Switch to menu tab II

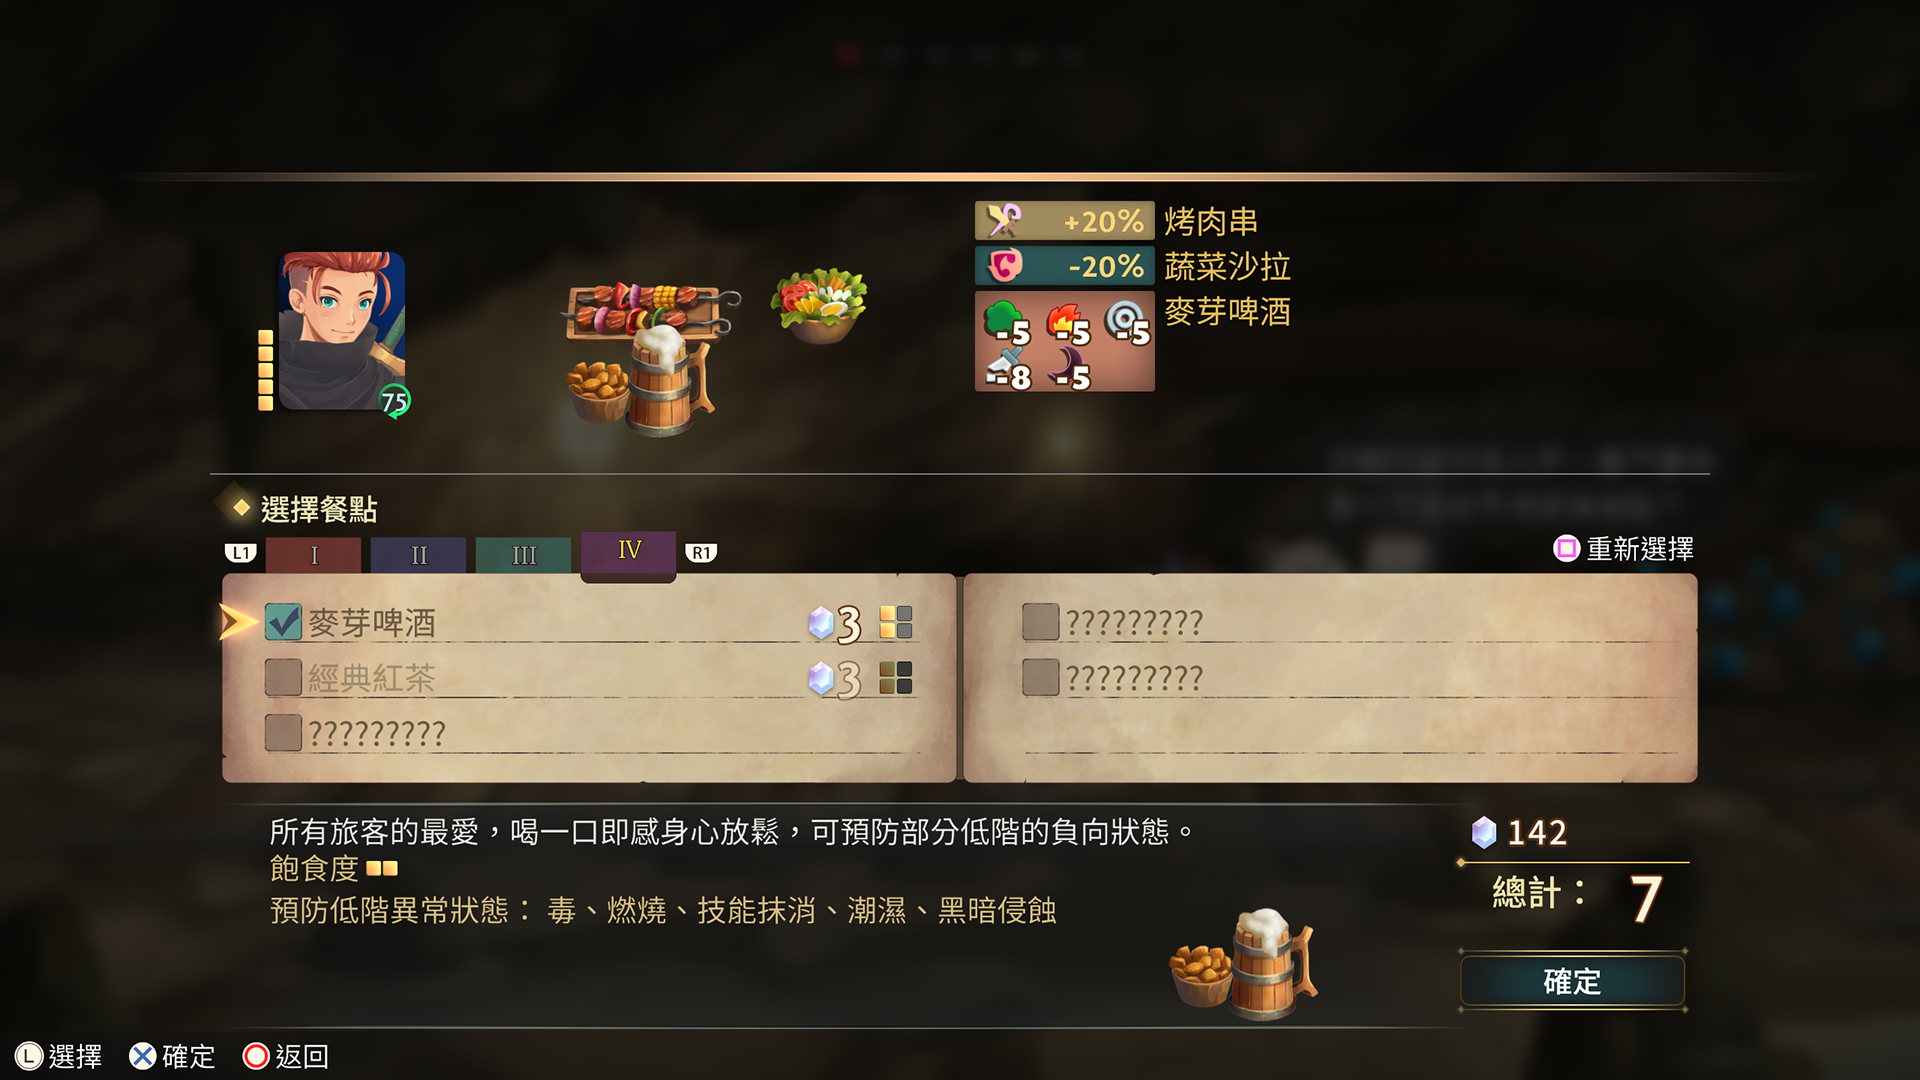click(419, 555)
